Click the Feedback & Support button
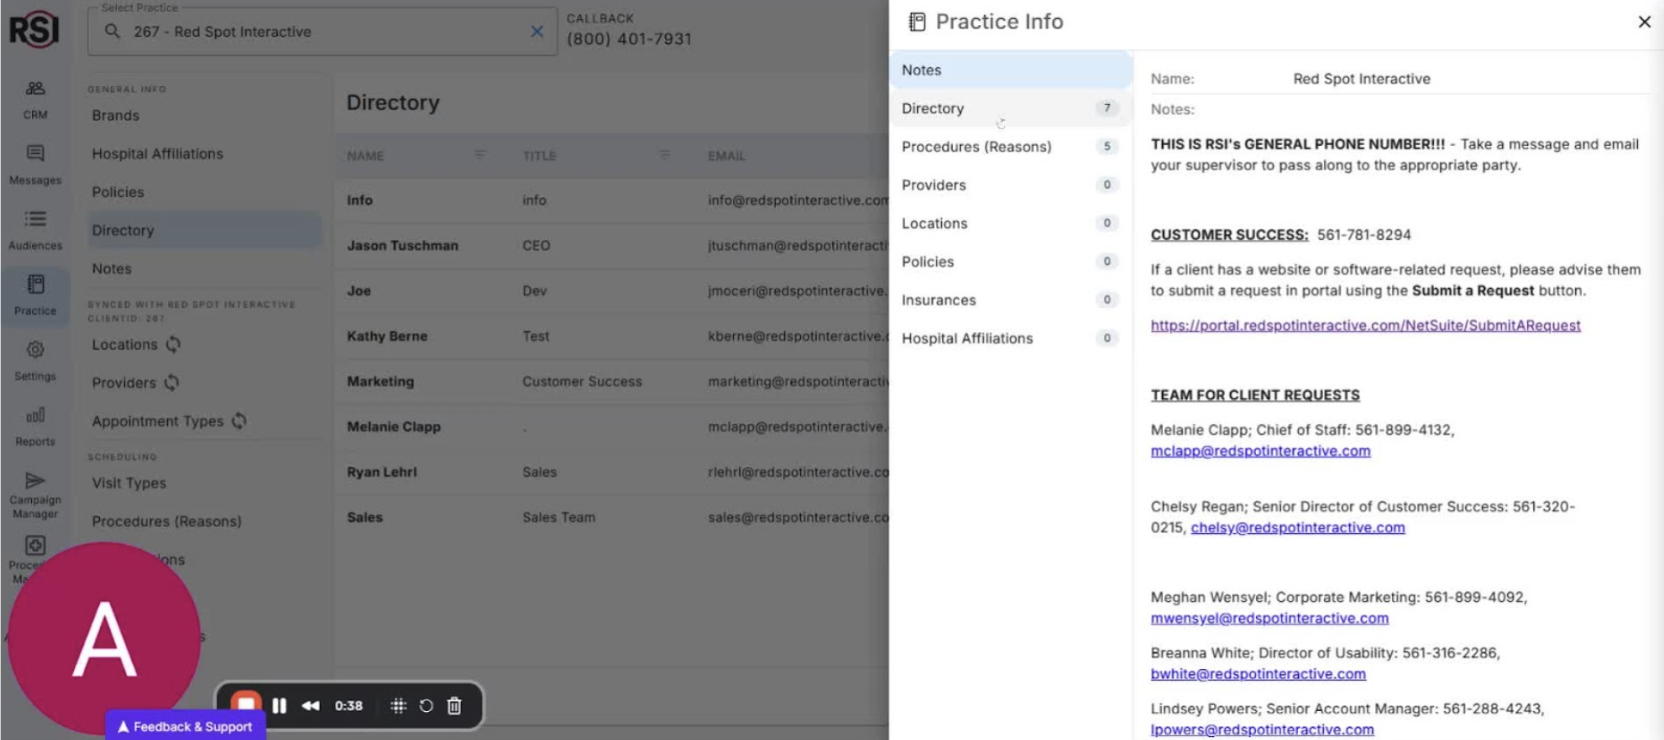The image size is (1664, 740). (x=186, y=727)
